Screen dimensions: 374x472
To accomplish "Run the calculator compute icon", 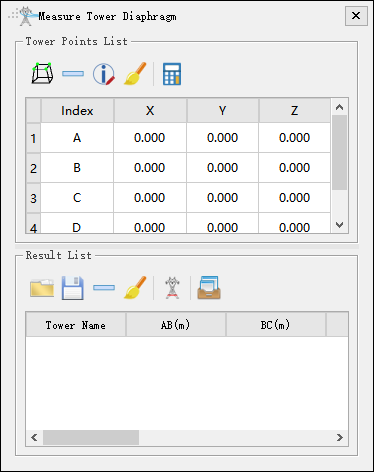I will pyautogui.click(x=172, y=74).
